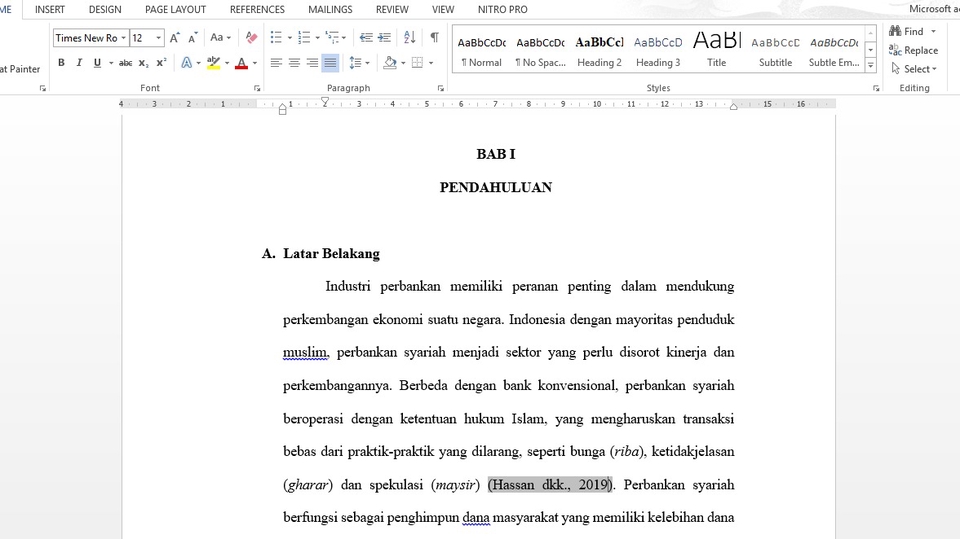This screenshot has width=960, height=539.
Task: Click the Shading paint bucket icon
Action: click(389, 63)
